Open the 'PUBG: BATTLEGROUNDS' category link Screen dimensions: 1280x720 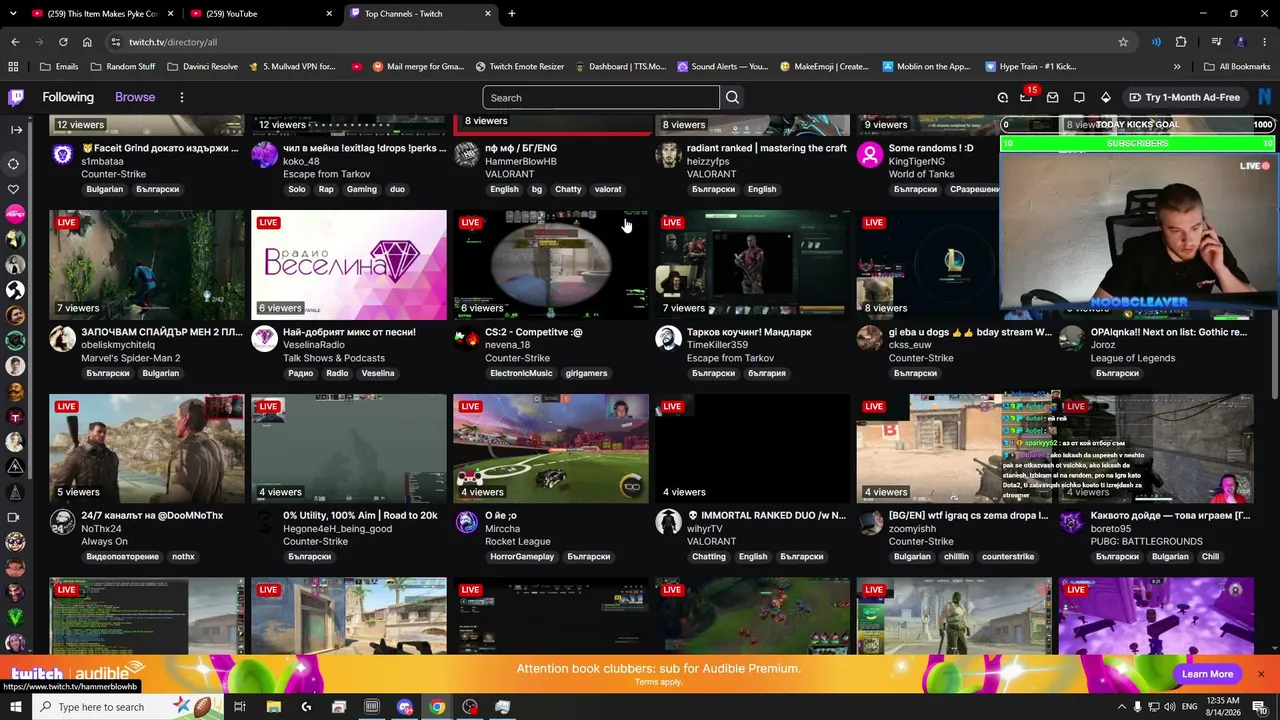click(1147, 542)
